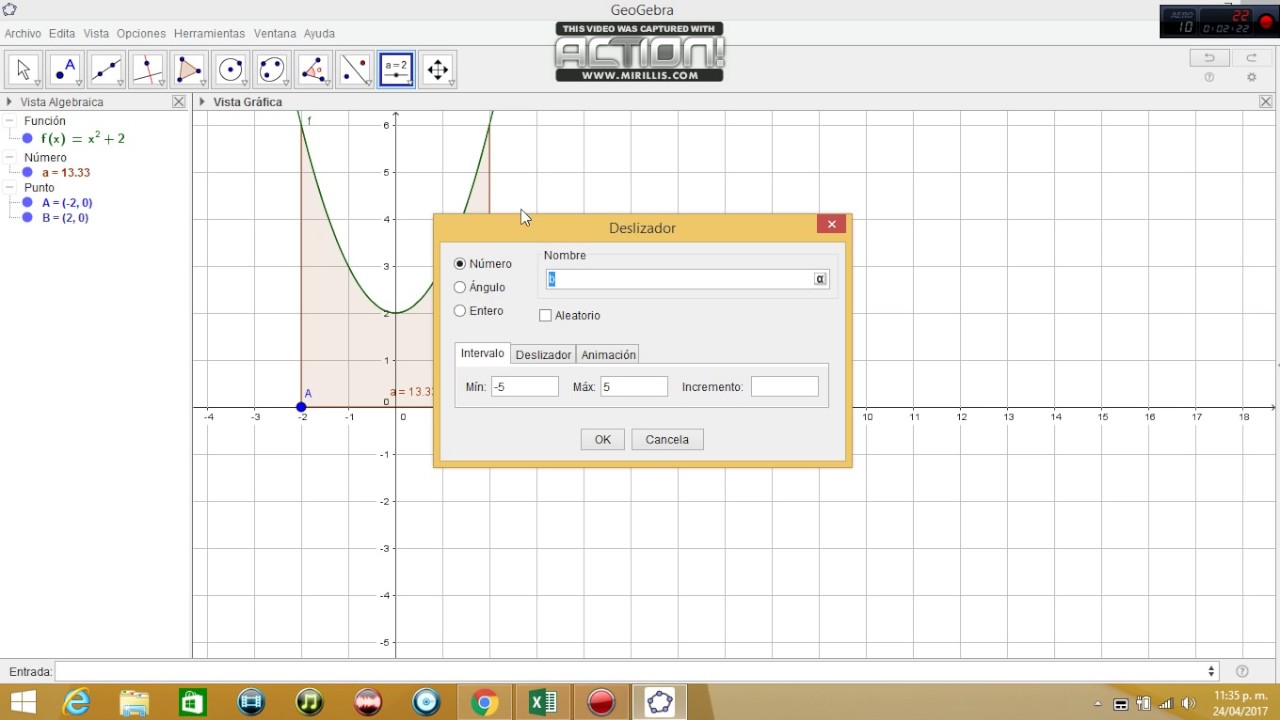This screenshot has width=1280, height=720.
Task: Open the help question mark icon
Action: tap(1209, 78)
